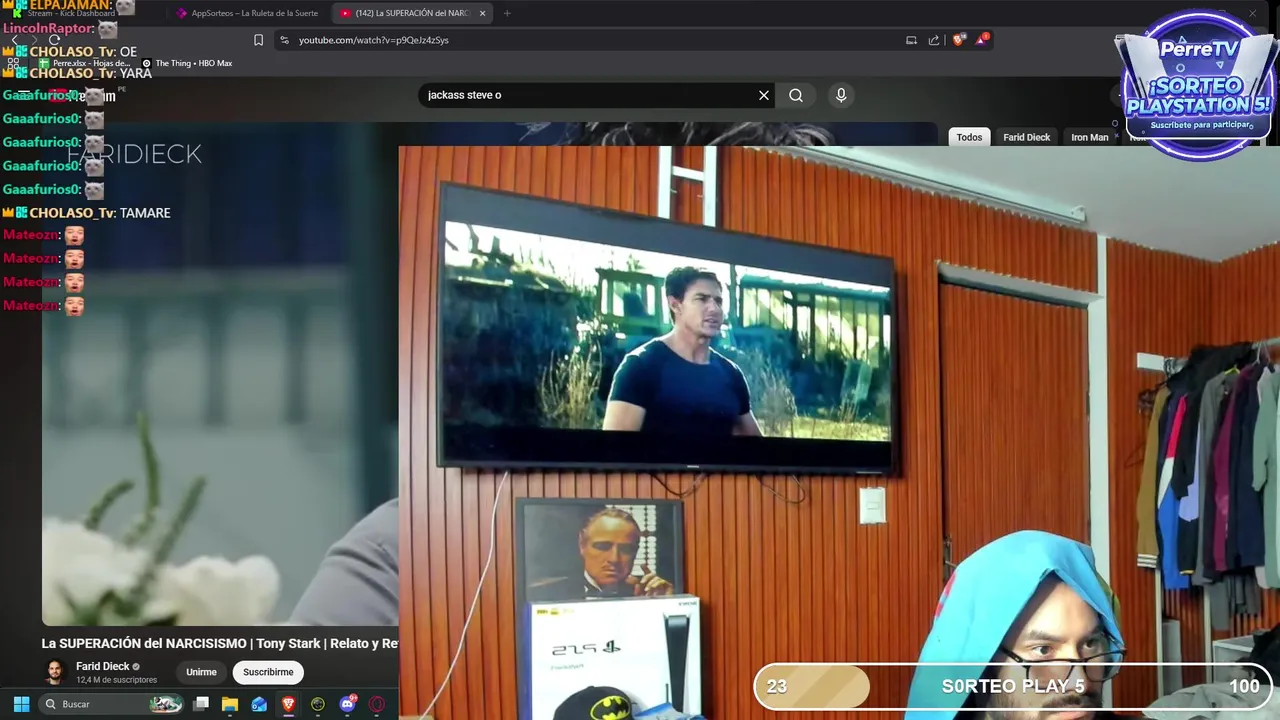The height and width of the screenshot is (720, 1280).
Task: Open the Windows Start menu
Action: [21, 704]
